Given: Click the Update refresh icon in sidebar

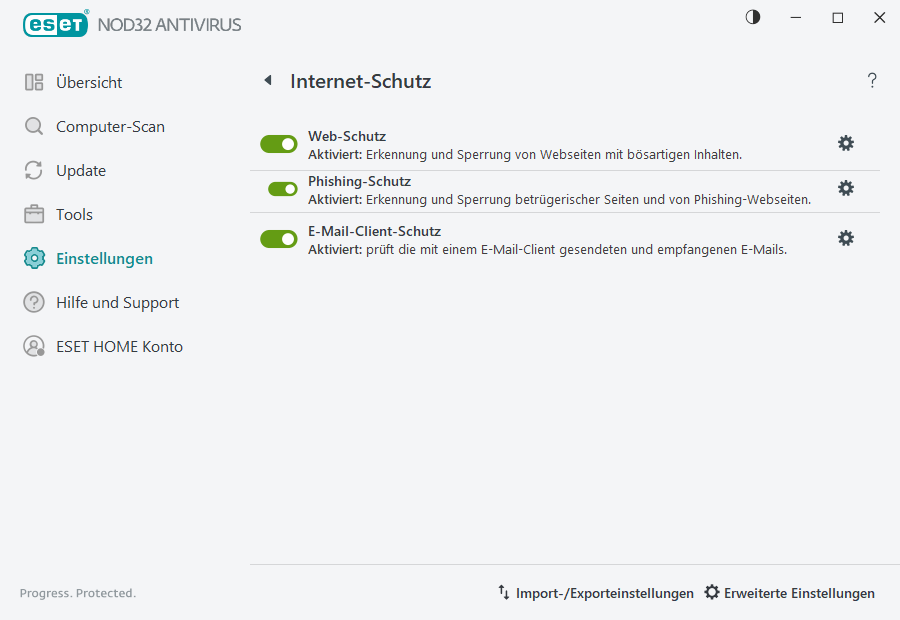Looking at the screenshot, I should 33,170.
